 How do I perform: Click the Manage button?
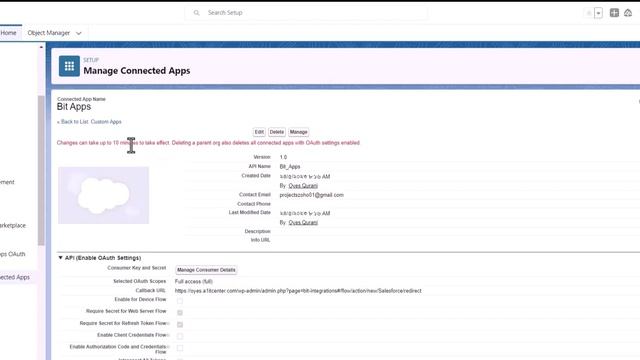click(298, 132)
